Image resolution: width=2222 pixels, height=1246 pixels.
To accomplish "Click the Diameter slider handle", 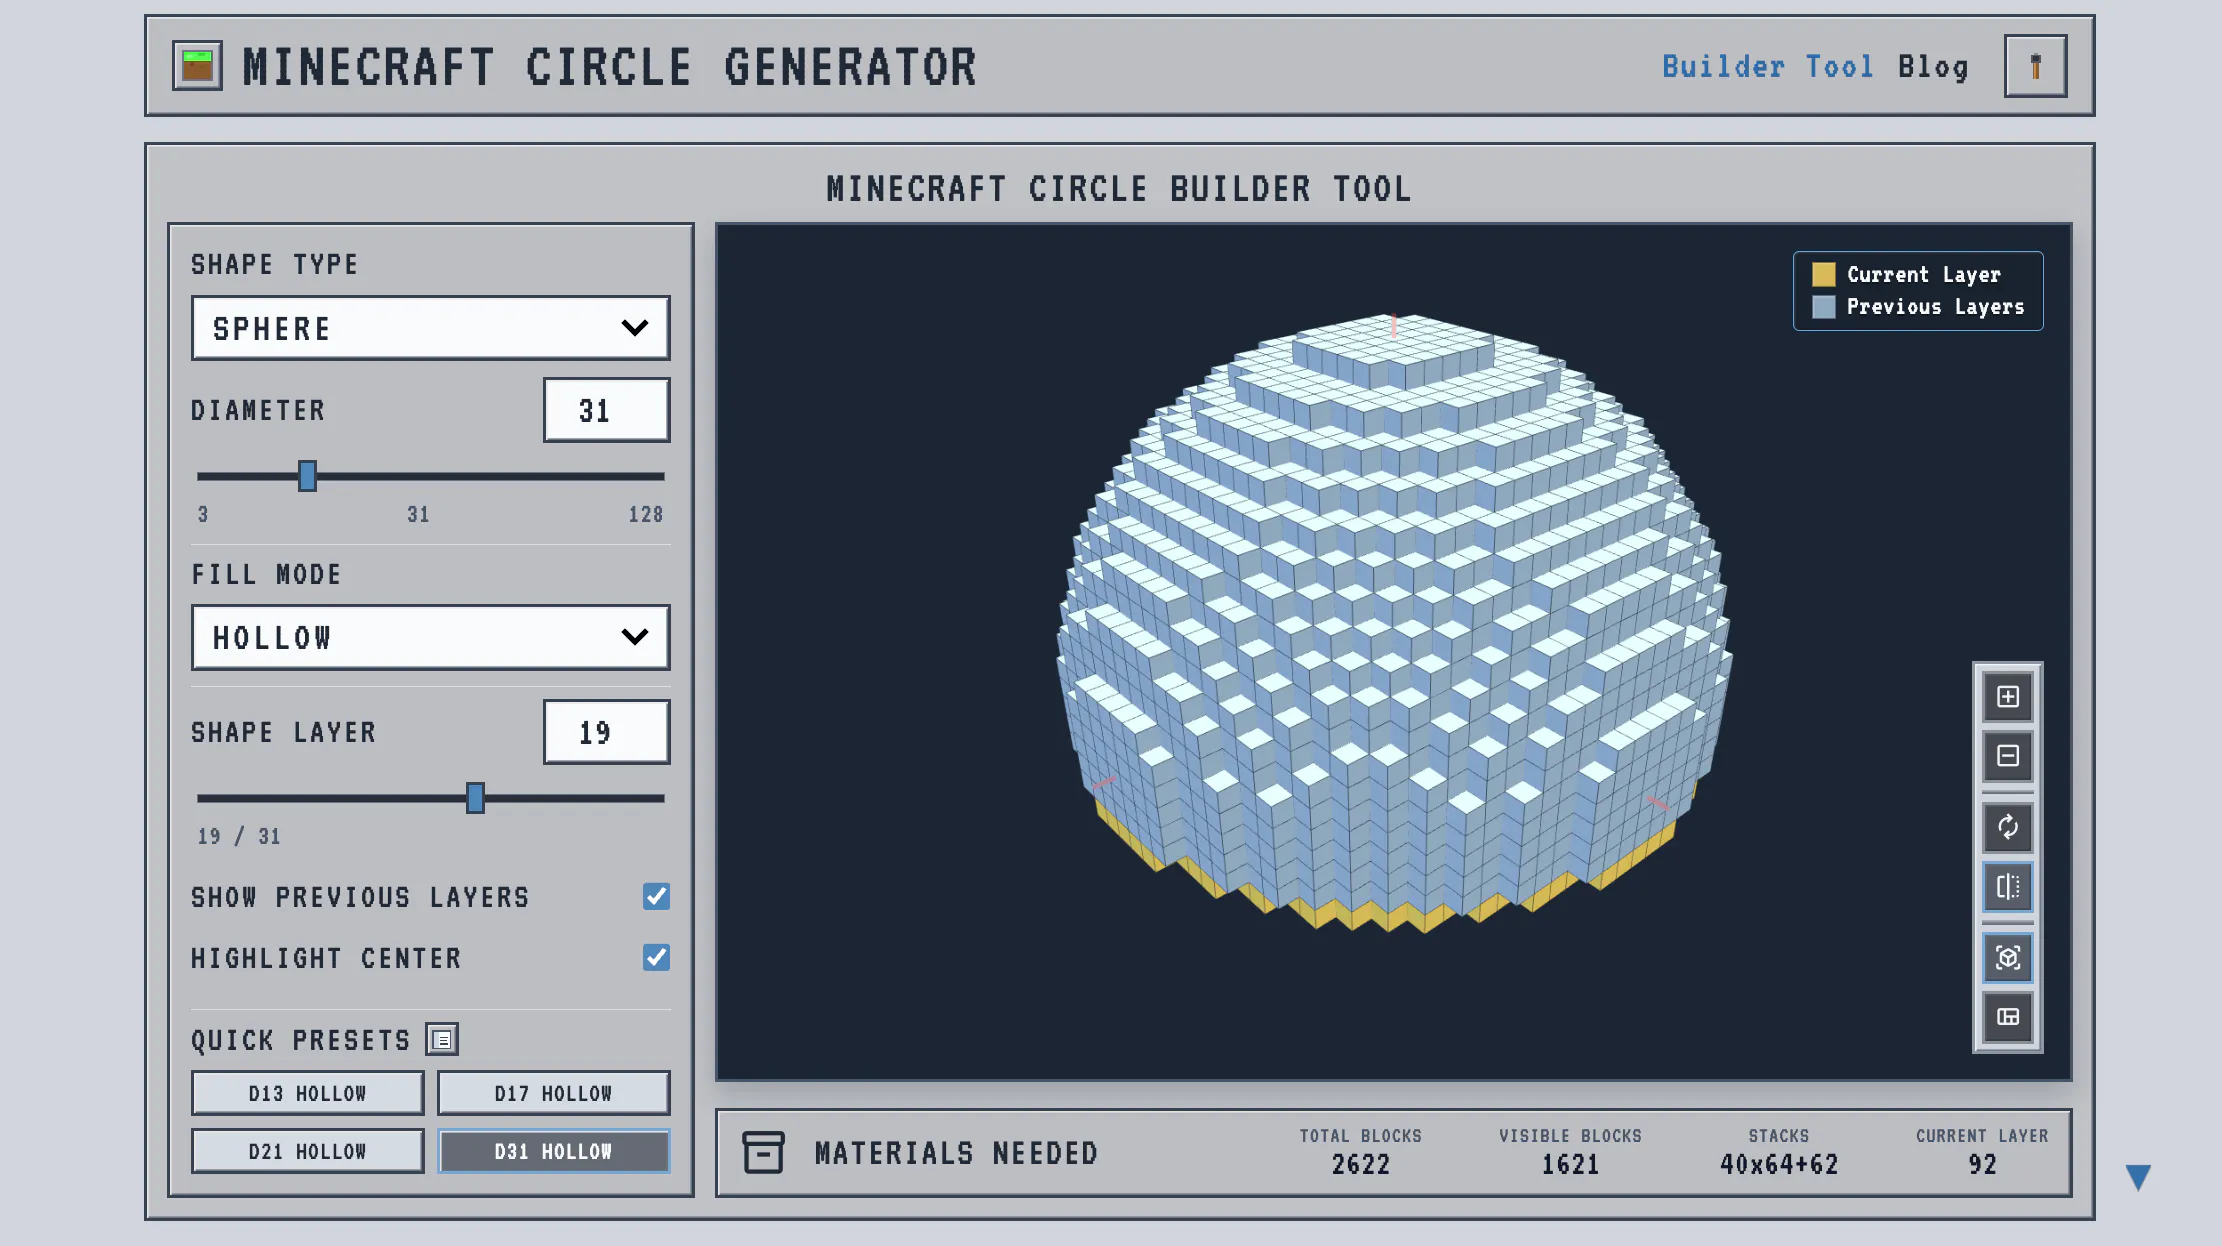I will click(307, 476).
